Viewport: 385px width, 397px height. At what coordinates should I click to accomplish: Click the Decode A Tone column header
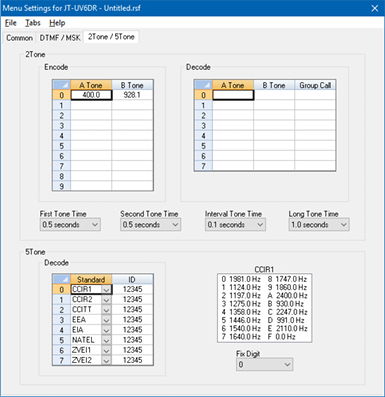point(233,85)
